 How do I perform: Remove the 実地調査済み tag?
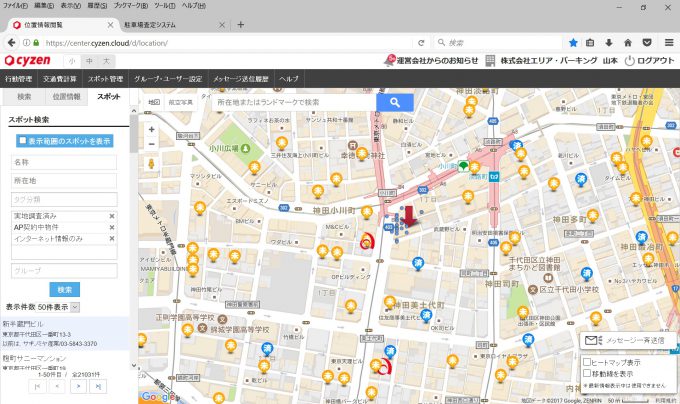coord(112,216)
